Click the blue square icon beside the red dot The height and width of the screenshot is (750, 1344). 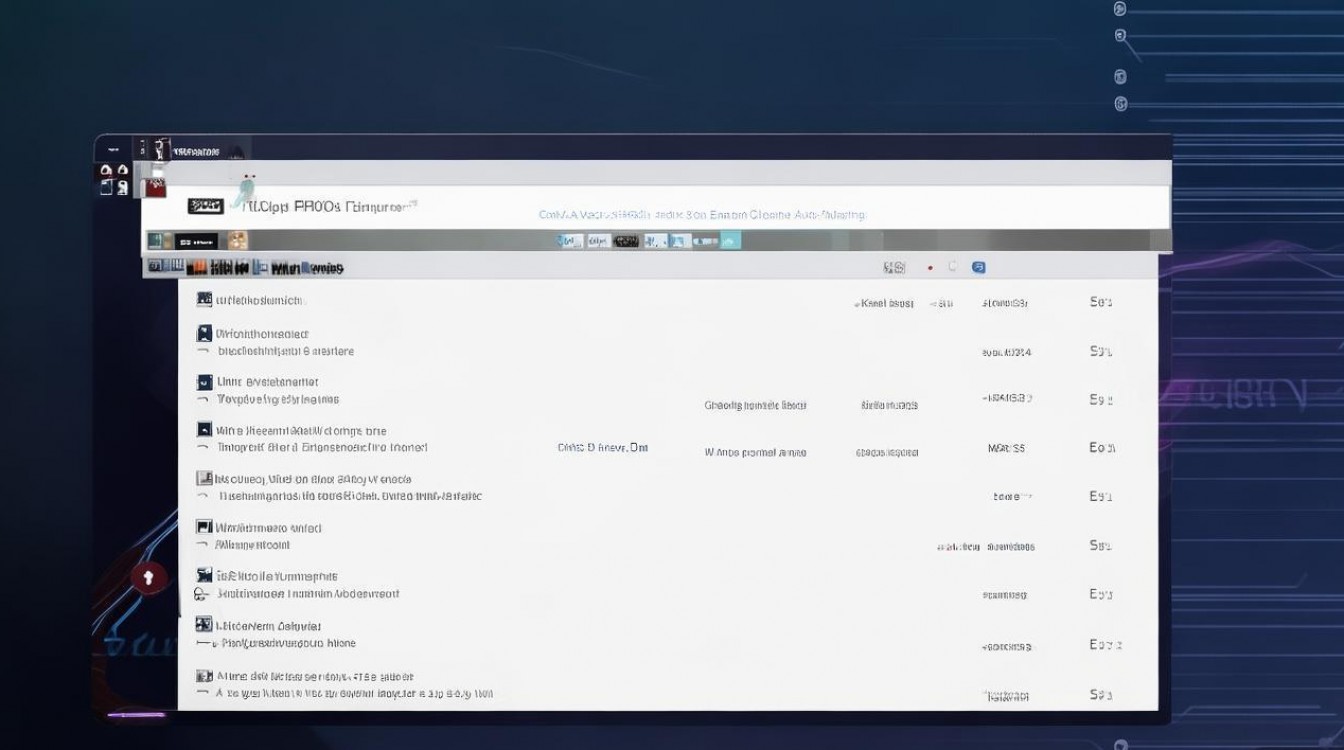pyautogui.click(x=979, y=267)
